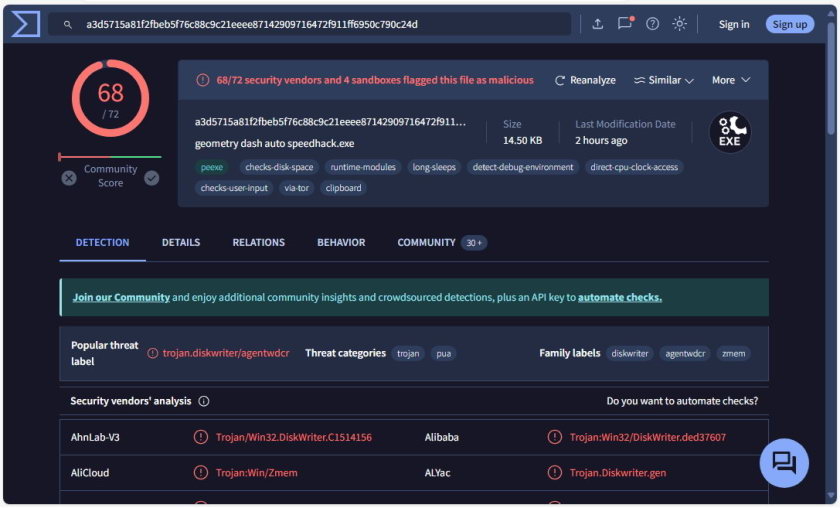840x508 pixels.
Task: Click the ALYac detection alert icon
Action: tap(554, 473)
